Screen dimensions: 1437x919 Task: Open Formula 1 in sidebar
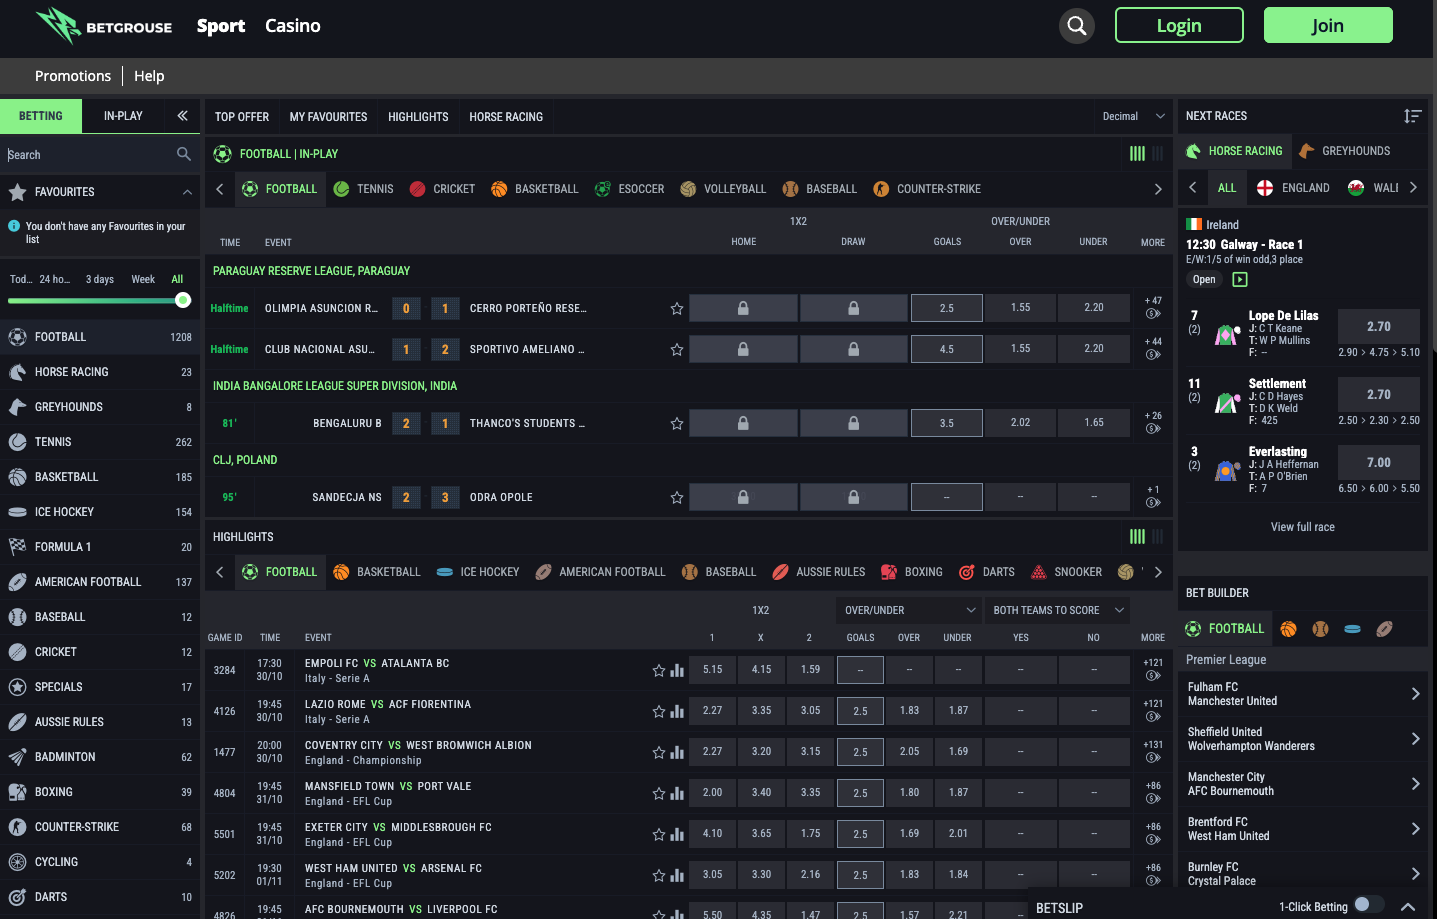[101, 547]
